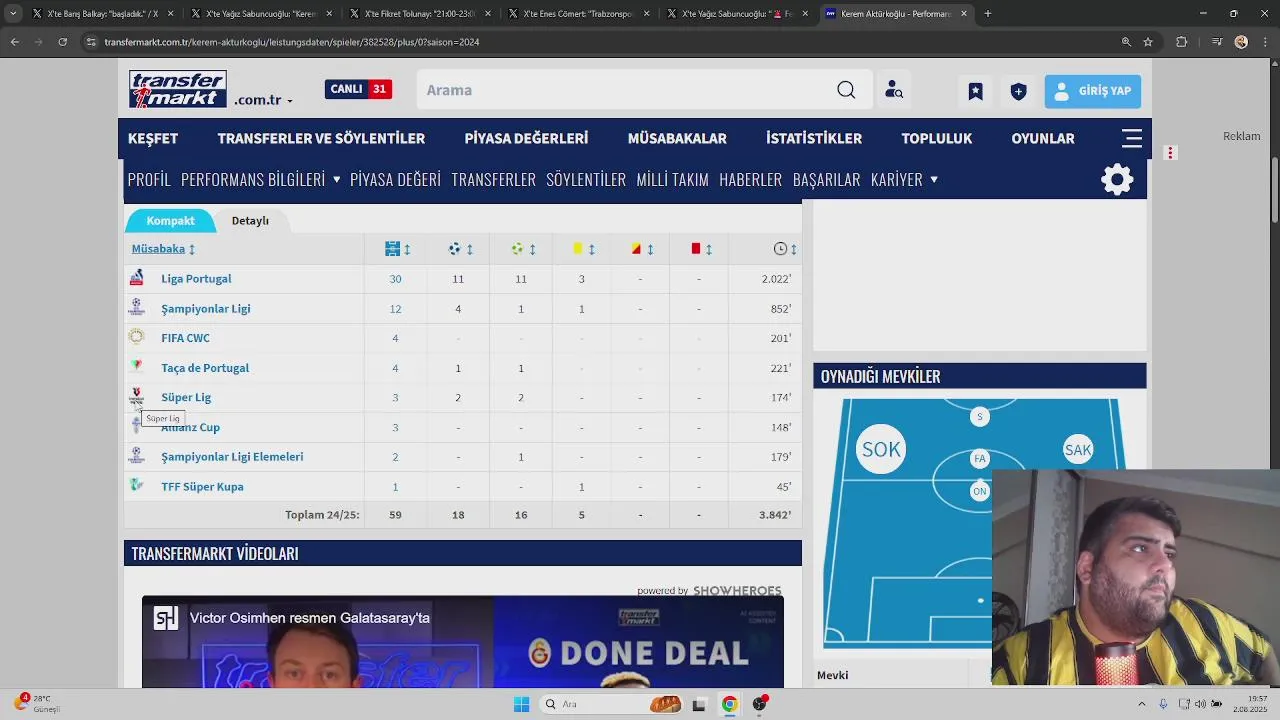
Task: Open the İstatistikler menu
Action: click(x=814, y=138)
